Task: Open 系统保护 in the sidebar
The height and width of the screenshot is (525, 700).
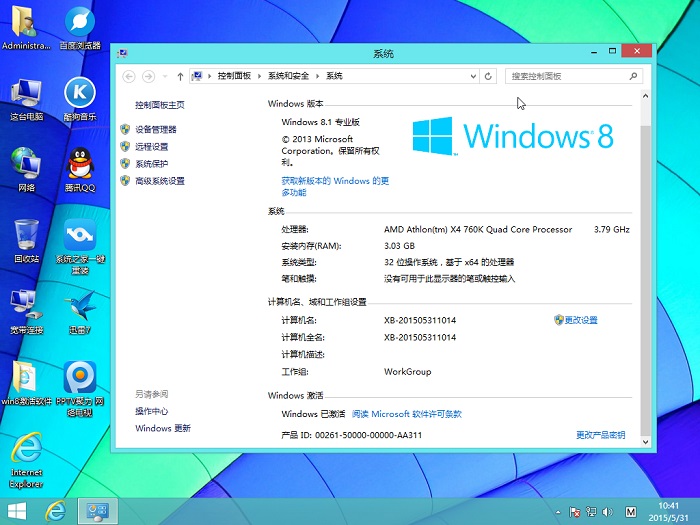Action: 151,164
